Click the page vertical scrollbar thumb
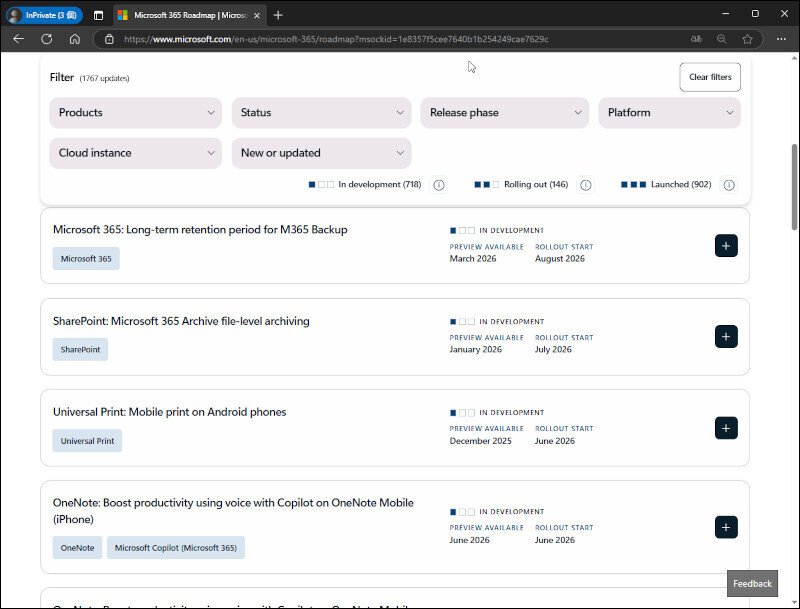Screen dimensions: 800x609 coord(794,187)
